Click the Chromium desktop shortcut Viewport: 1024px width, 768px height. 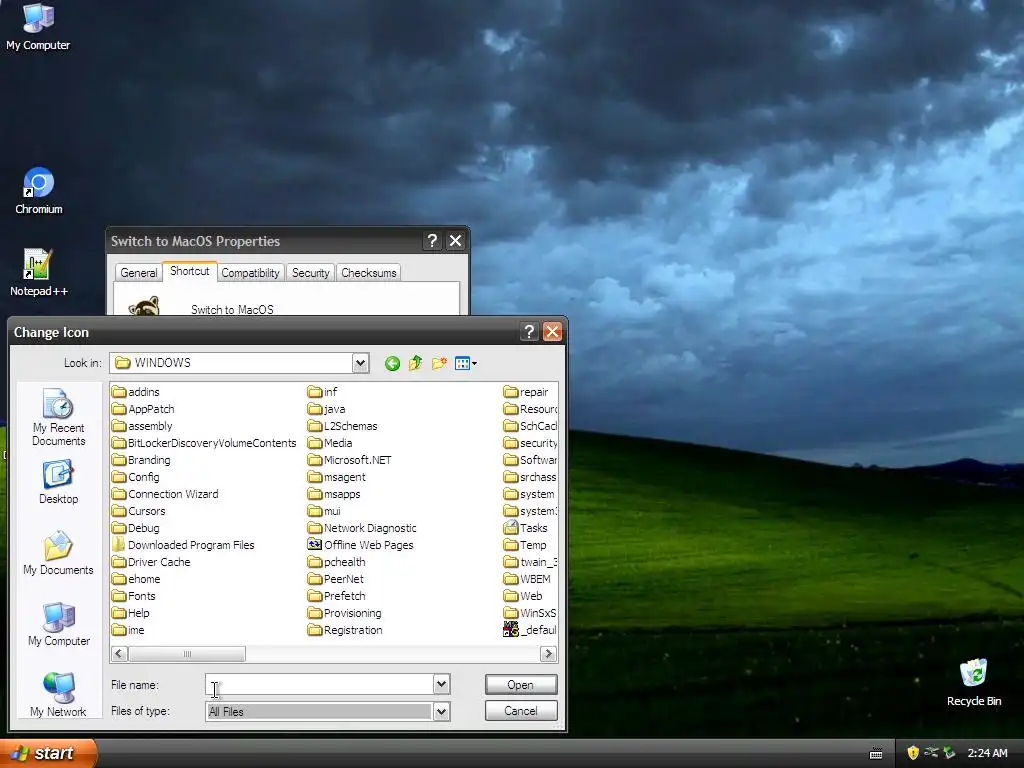coord(39,191)
